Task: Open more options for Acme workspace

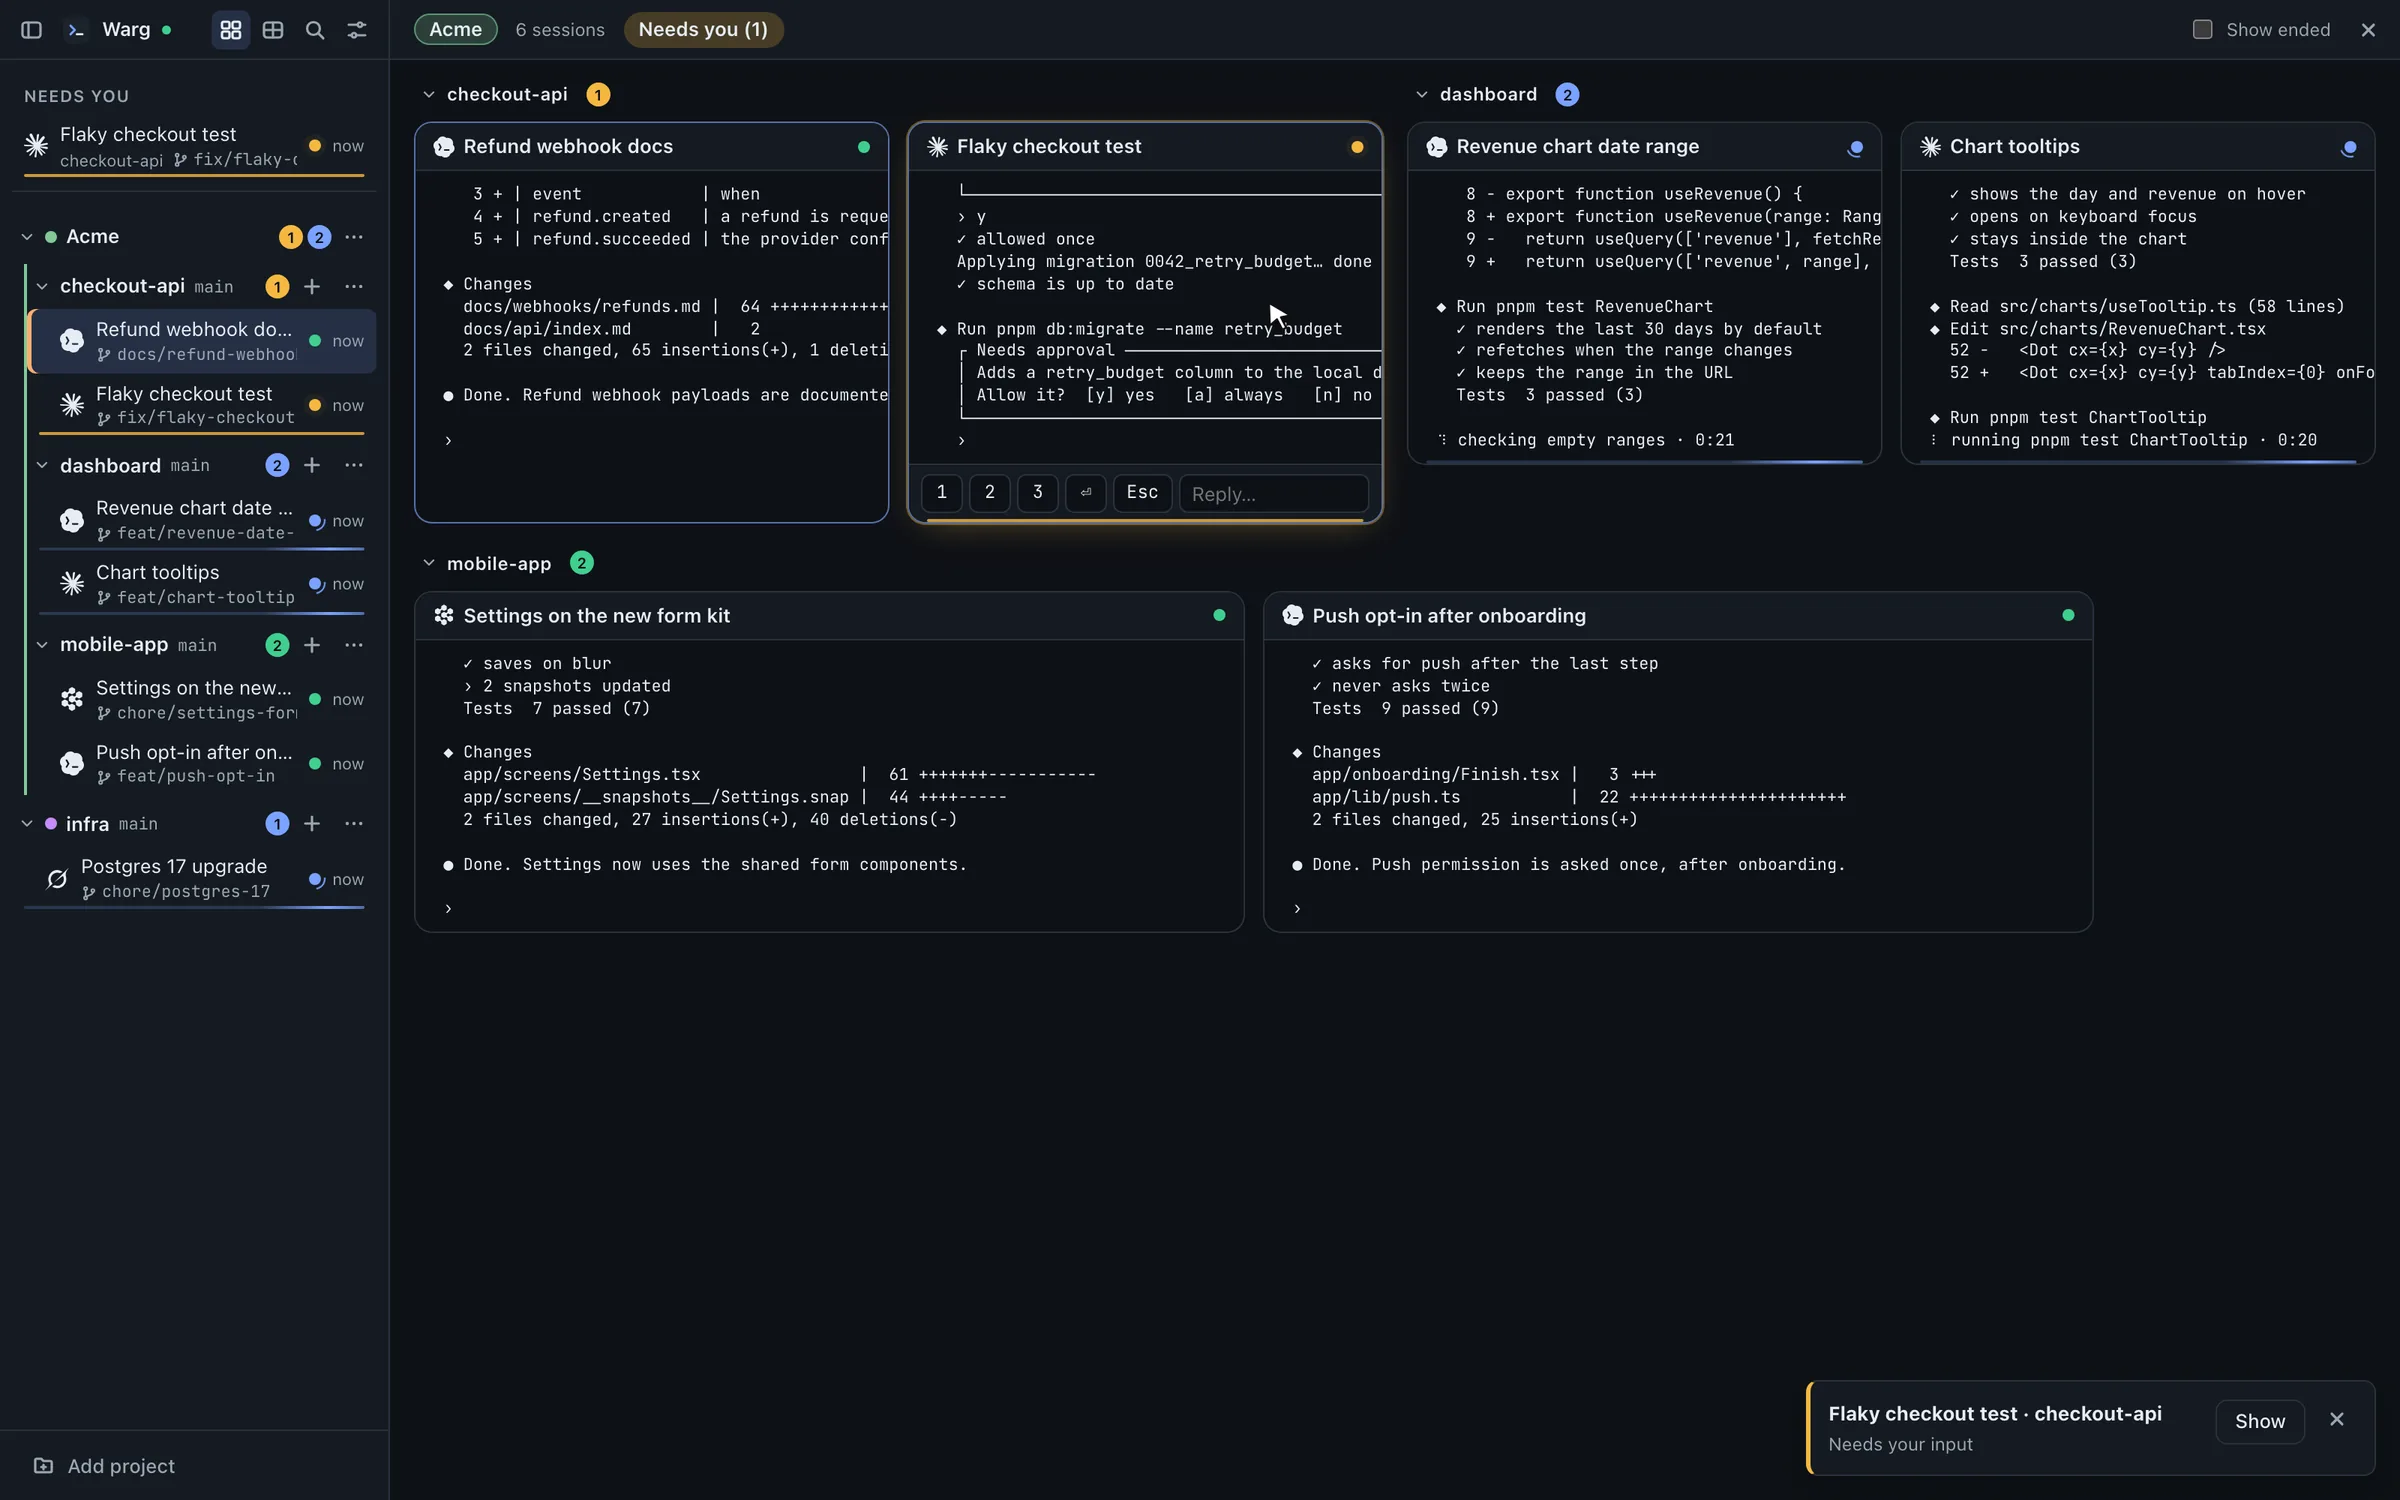Action: coord(354,237)
